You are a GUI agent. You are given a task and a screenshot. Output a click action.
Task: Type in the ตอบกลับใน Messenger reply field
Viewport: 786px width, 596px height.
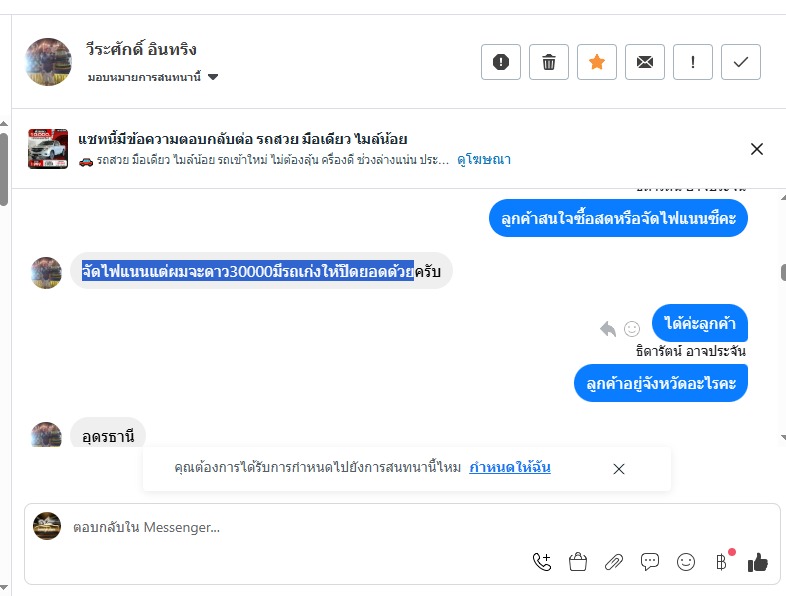click(300, 527)
